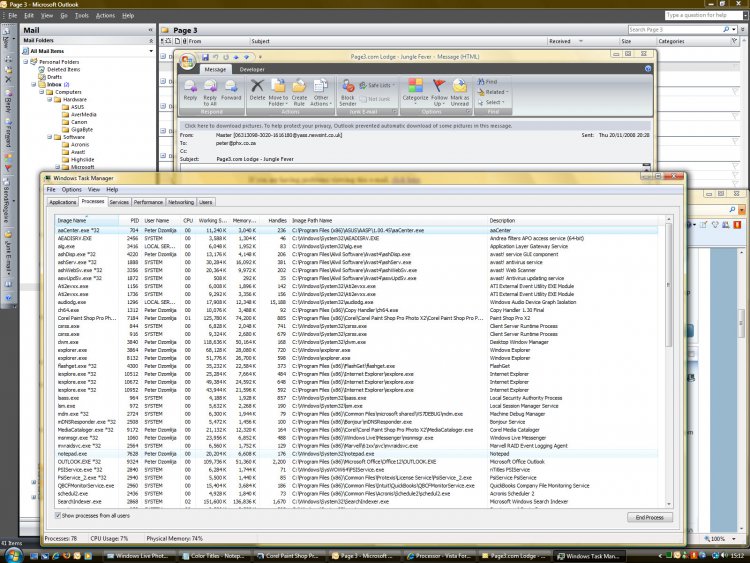750x563 pixels.
Task: Click the Create Rule icon
Action: [x=299, y=92]
